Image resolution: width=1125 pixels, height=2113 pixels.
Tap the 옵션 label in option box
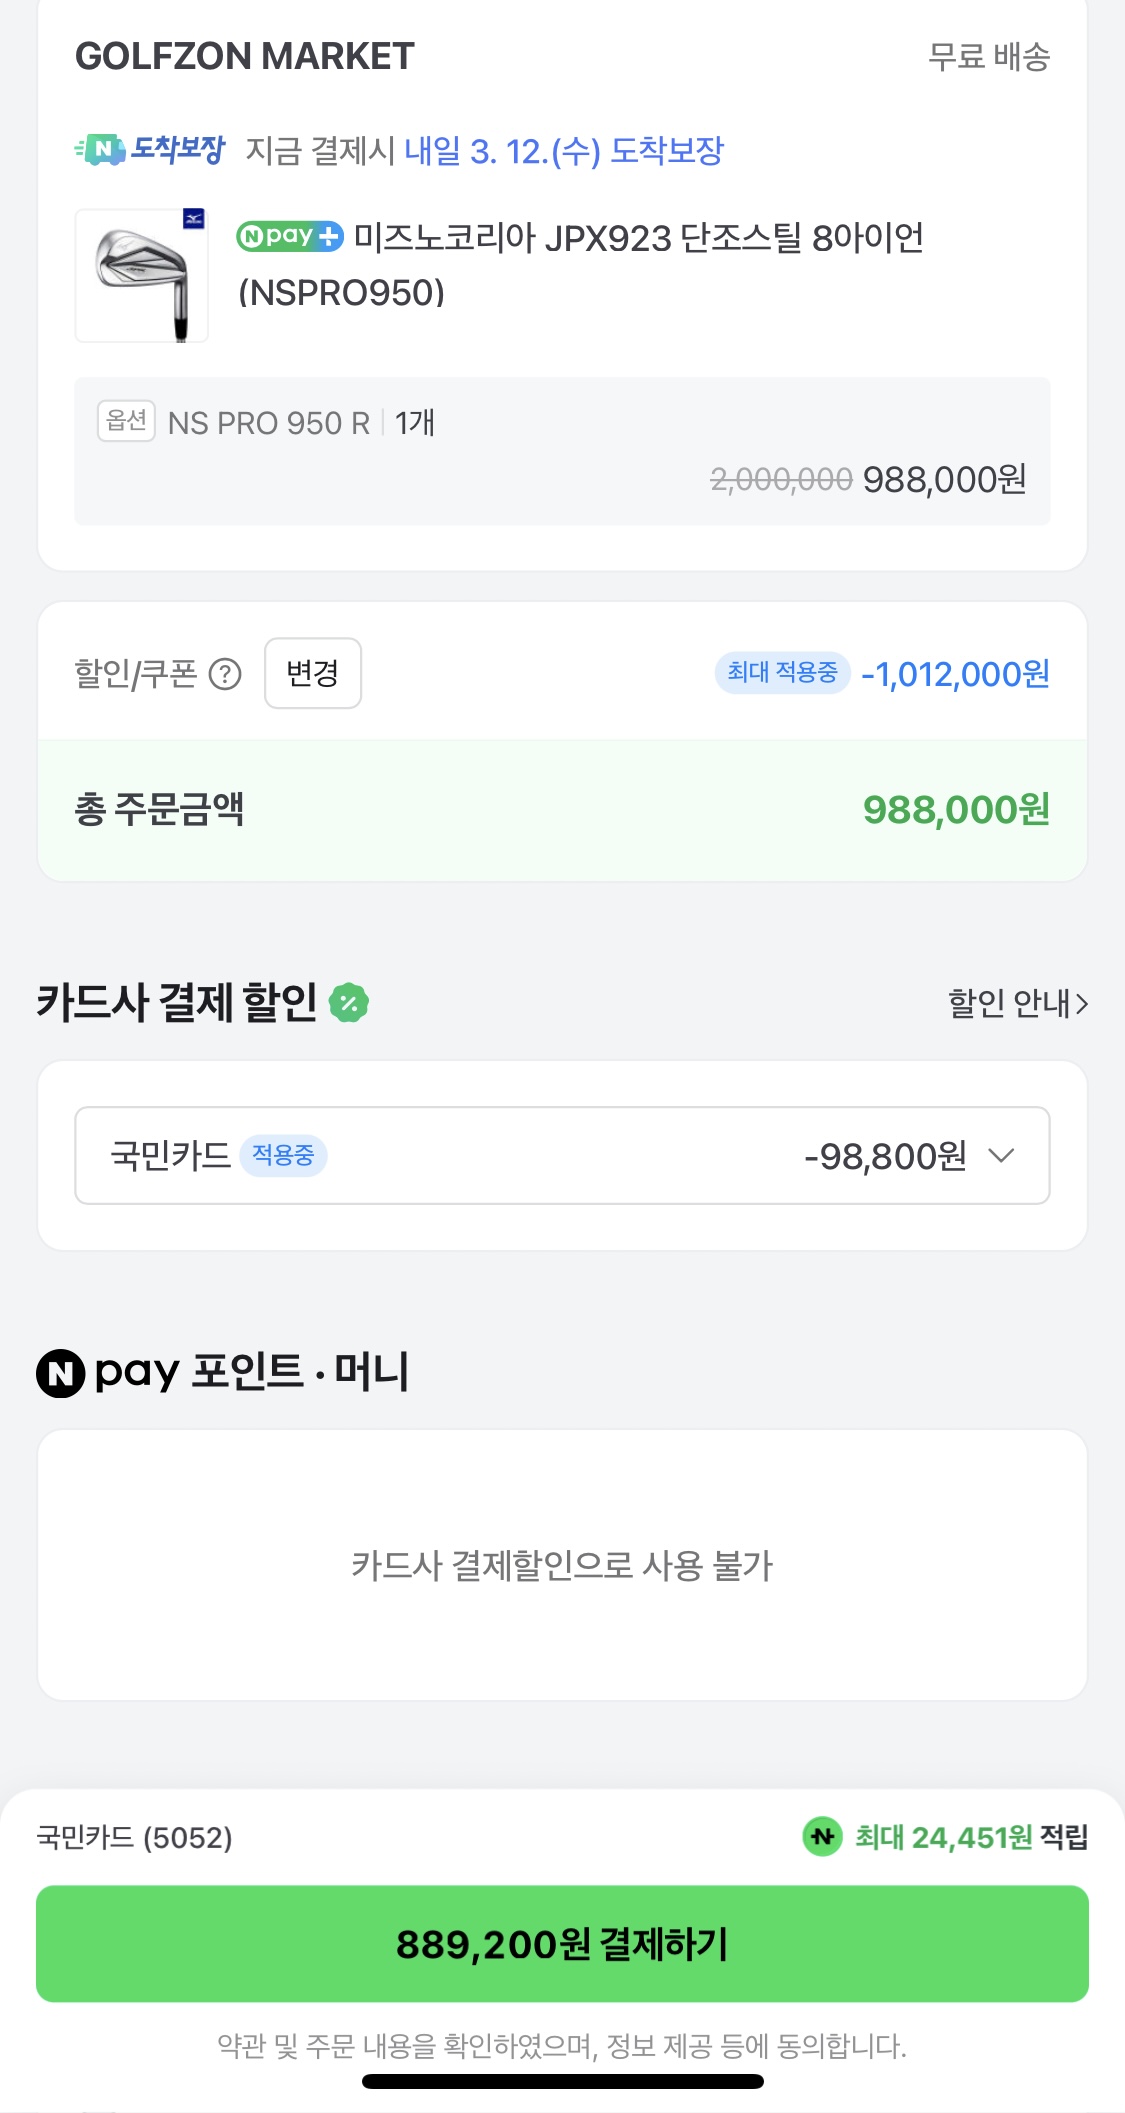click(x=126, y=421)
